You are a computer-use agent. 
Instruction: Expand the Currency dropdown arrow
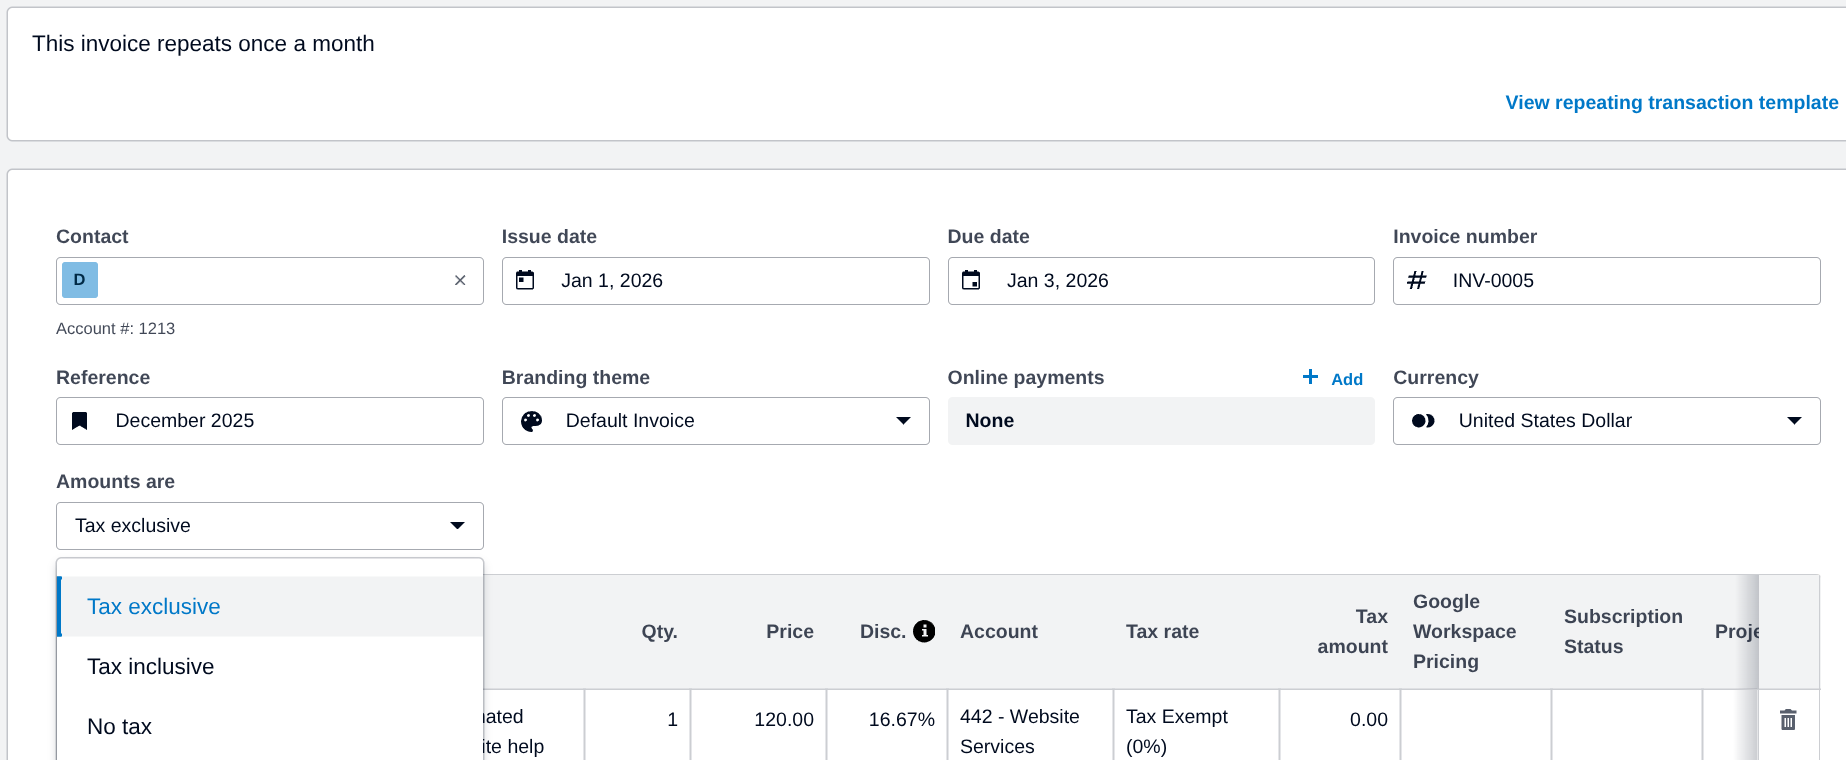(1795, 421)
